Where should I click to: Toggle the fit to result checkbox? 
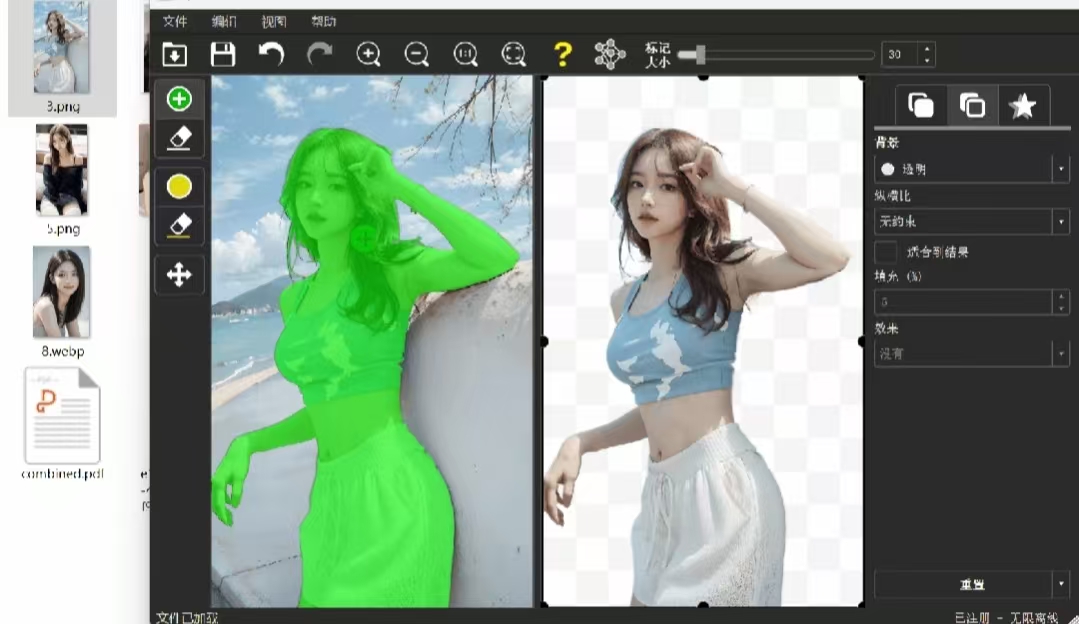pos(886,252)
